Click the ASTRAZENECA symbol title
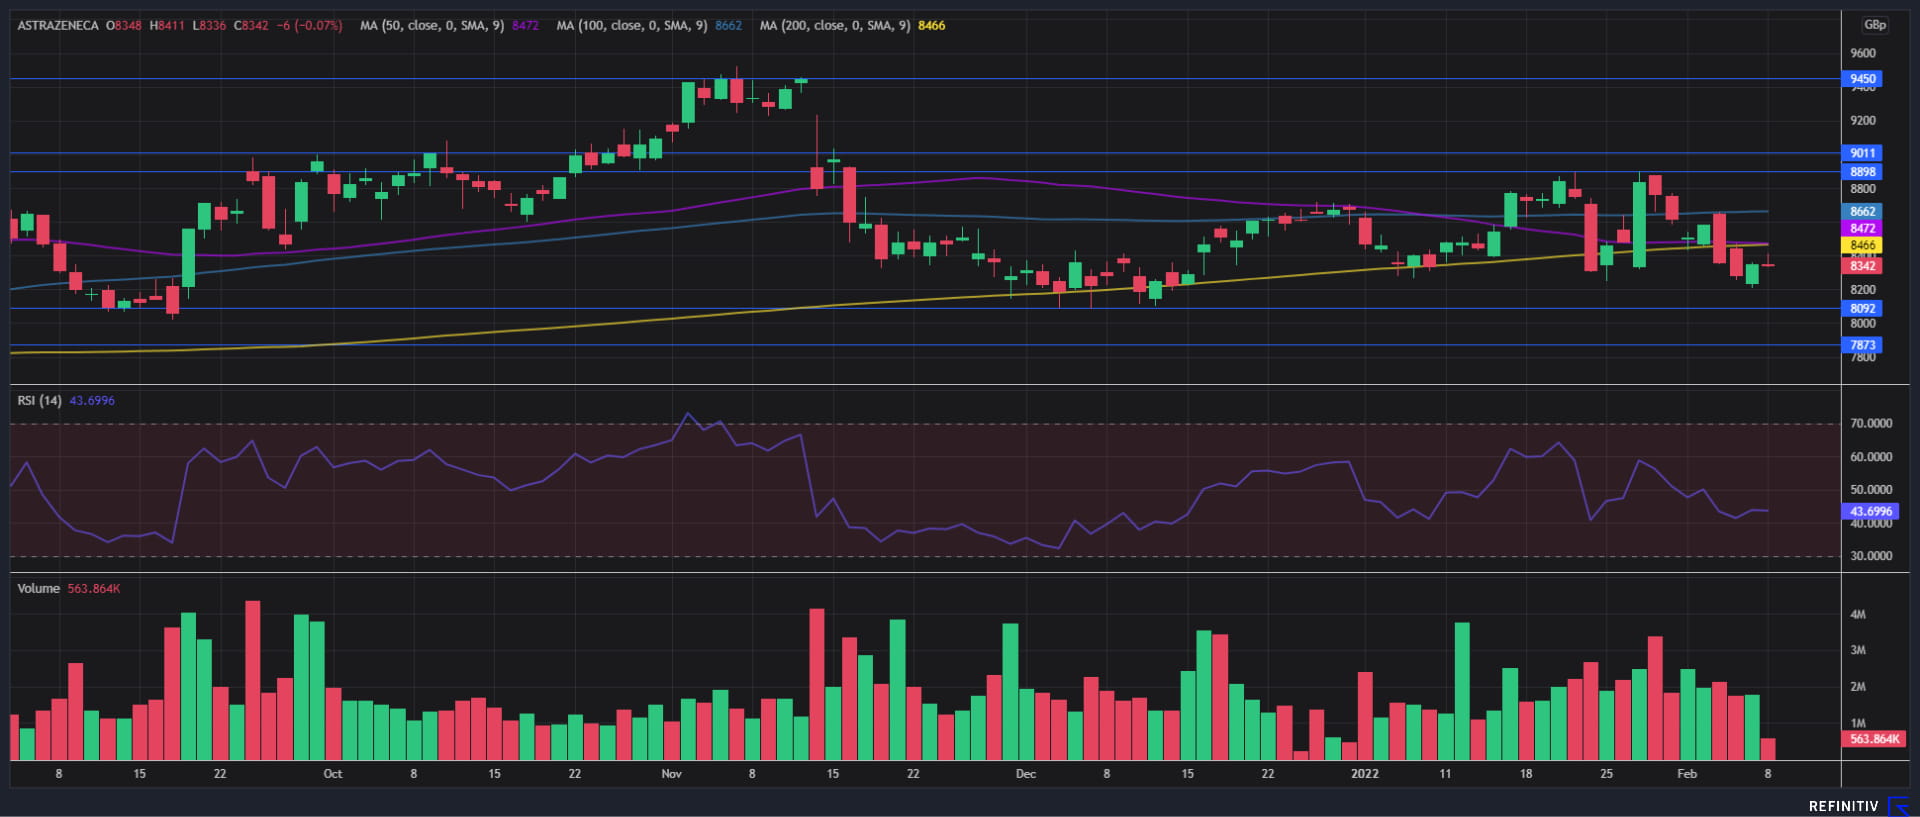Viewport: 1920px width, 817px height. pyautogui.click(x=58, y=26)
